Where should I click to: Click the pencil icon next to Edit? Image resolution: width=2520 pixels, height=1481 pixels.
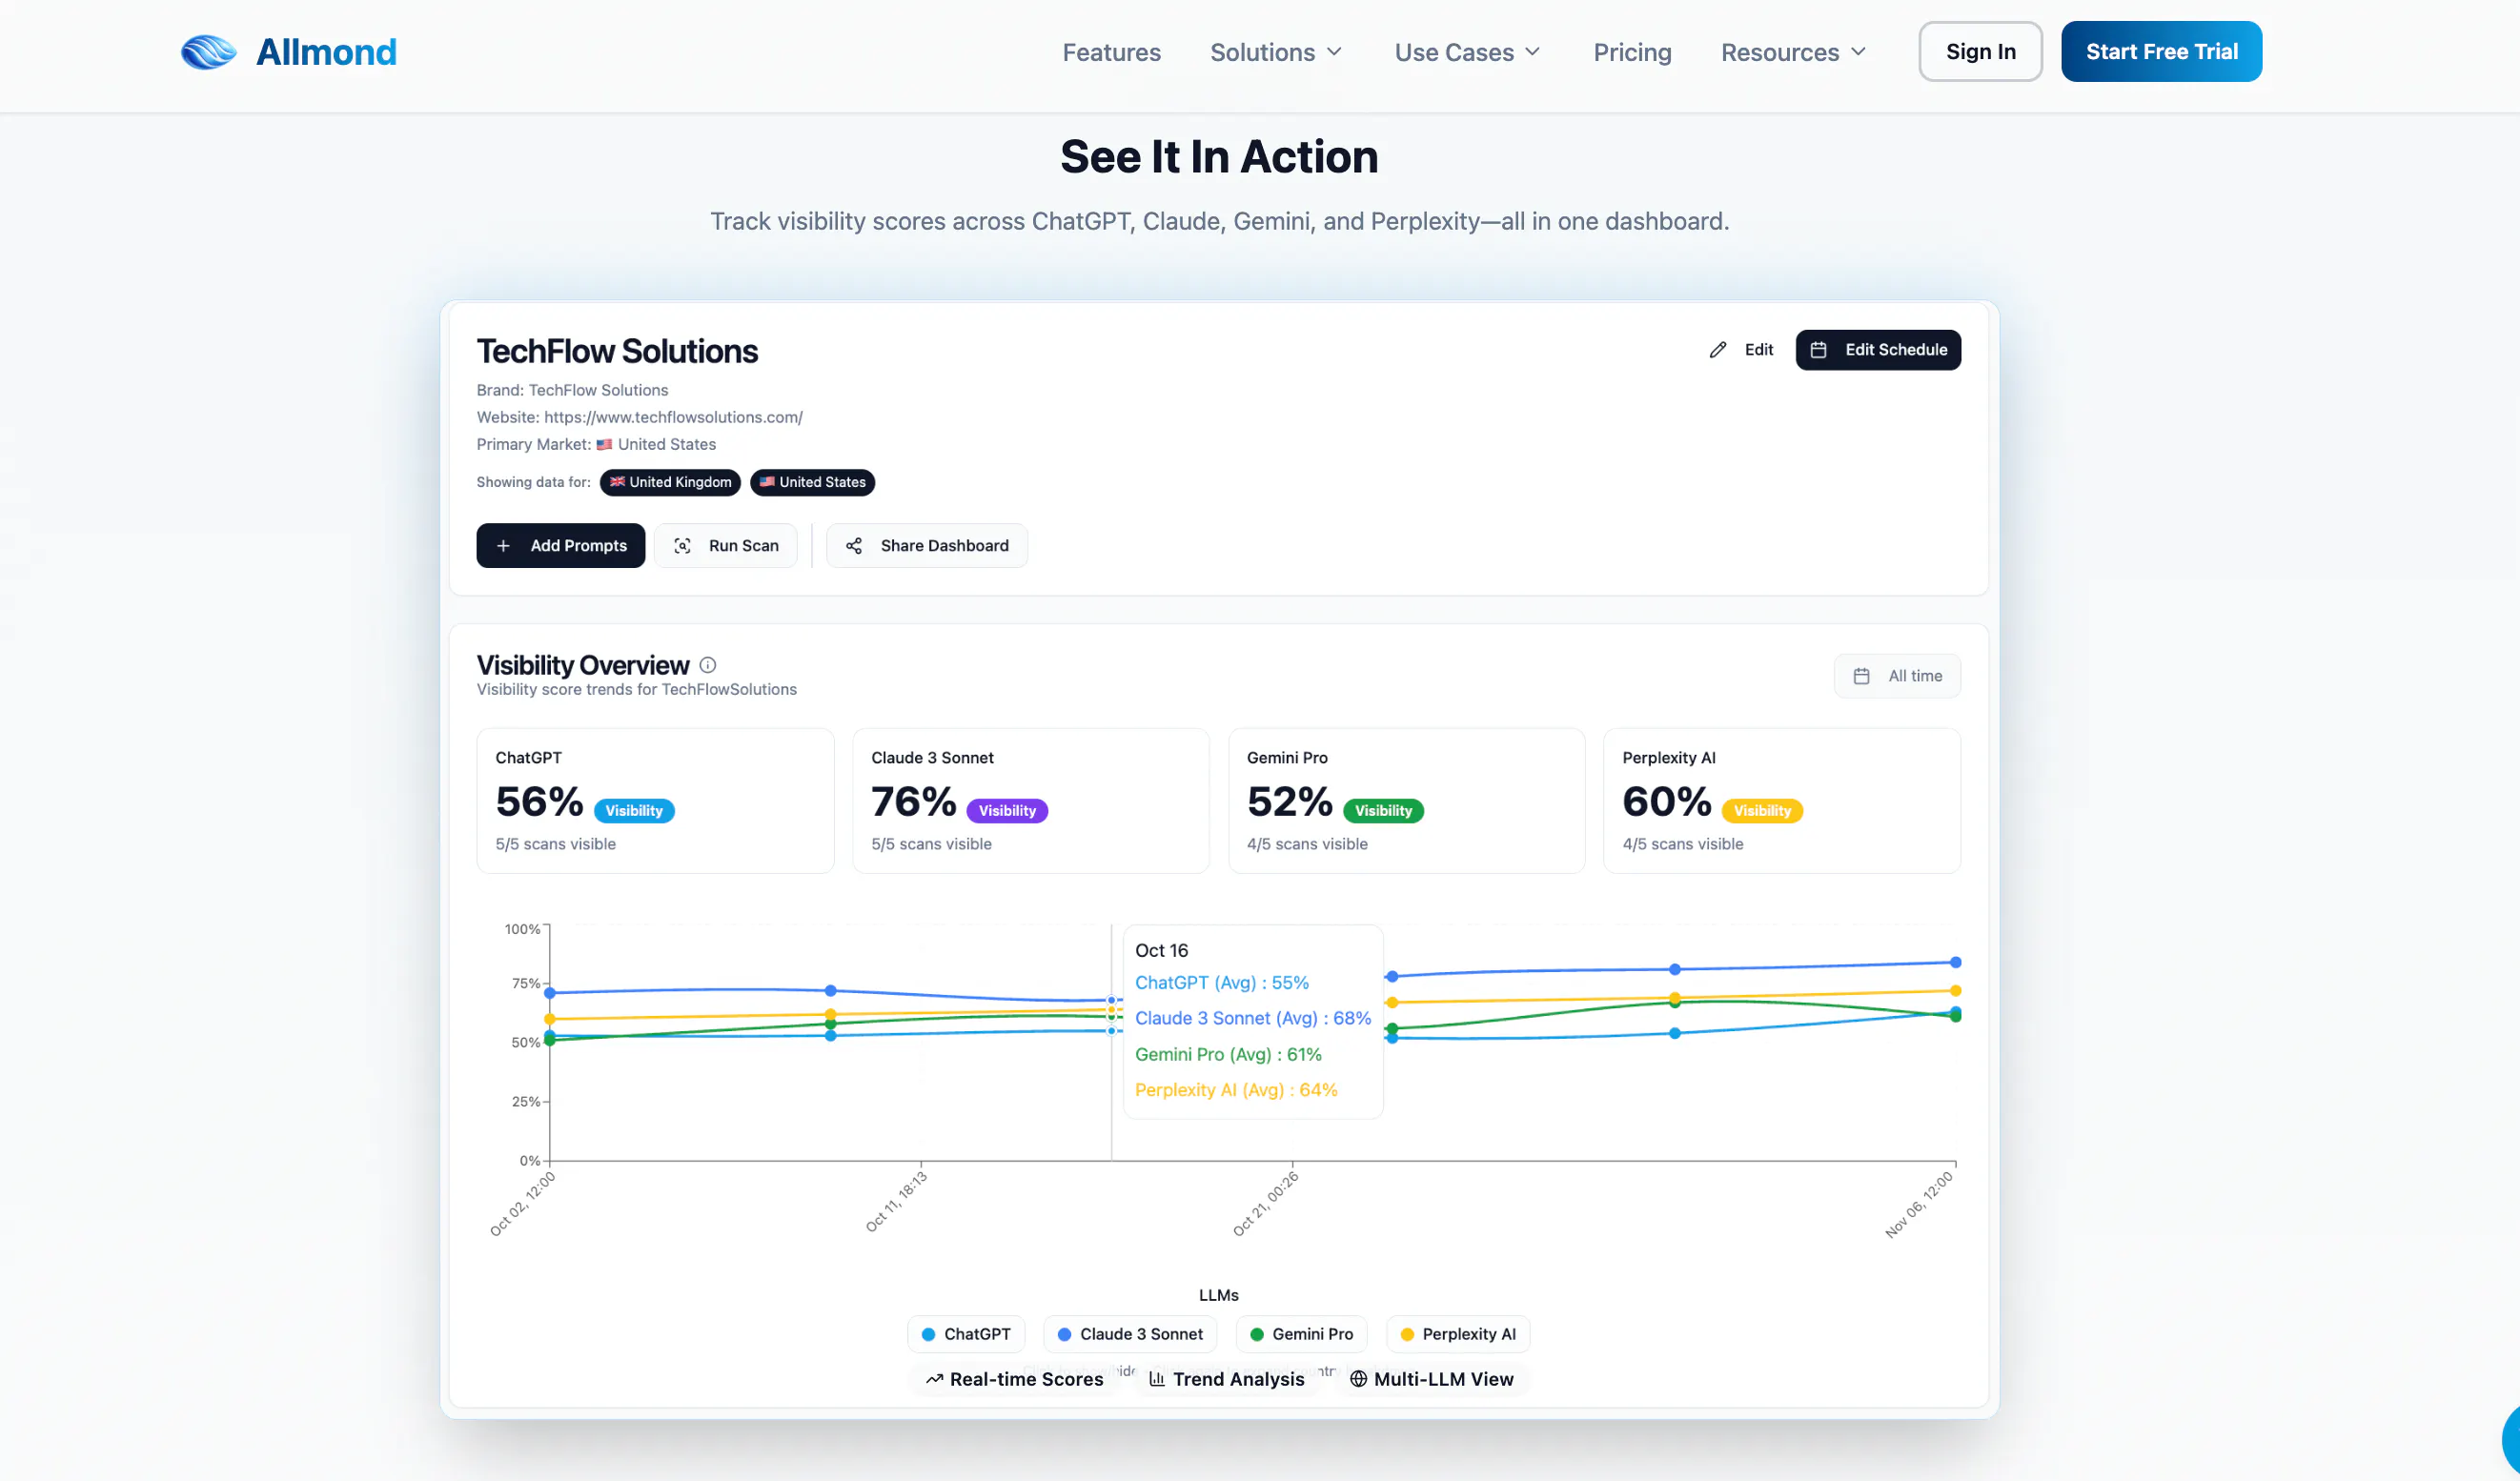1717,350
